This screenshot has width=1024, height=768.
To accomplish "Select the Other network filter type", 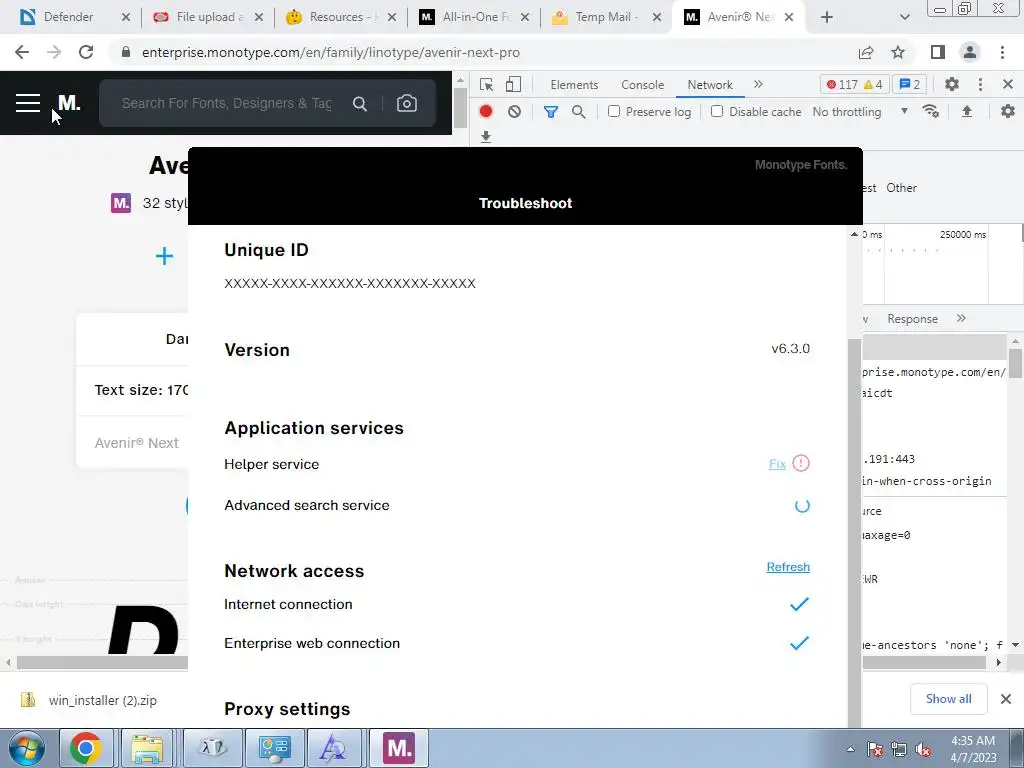I will coord(901,188).
